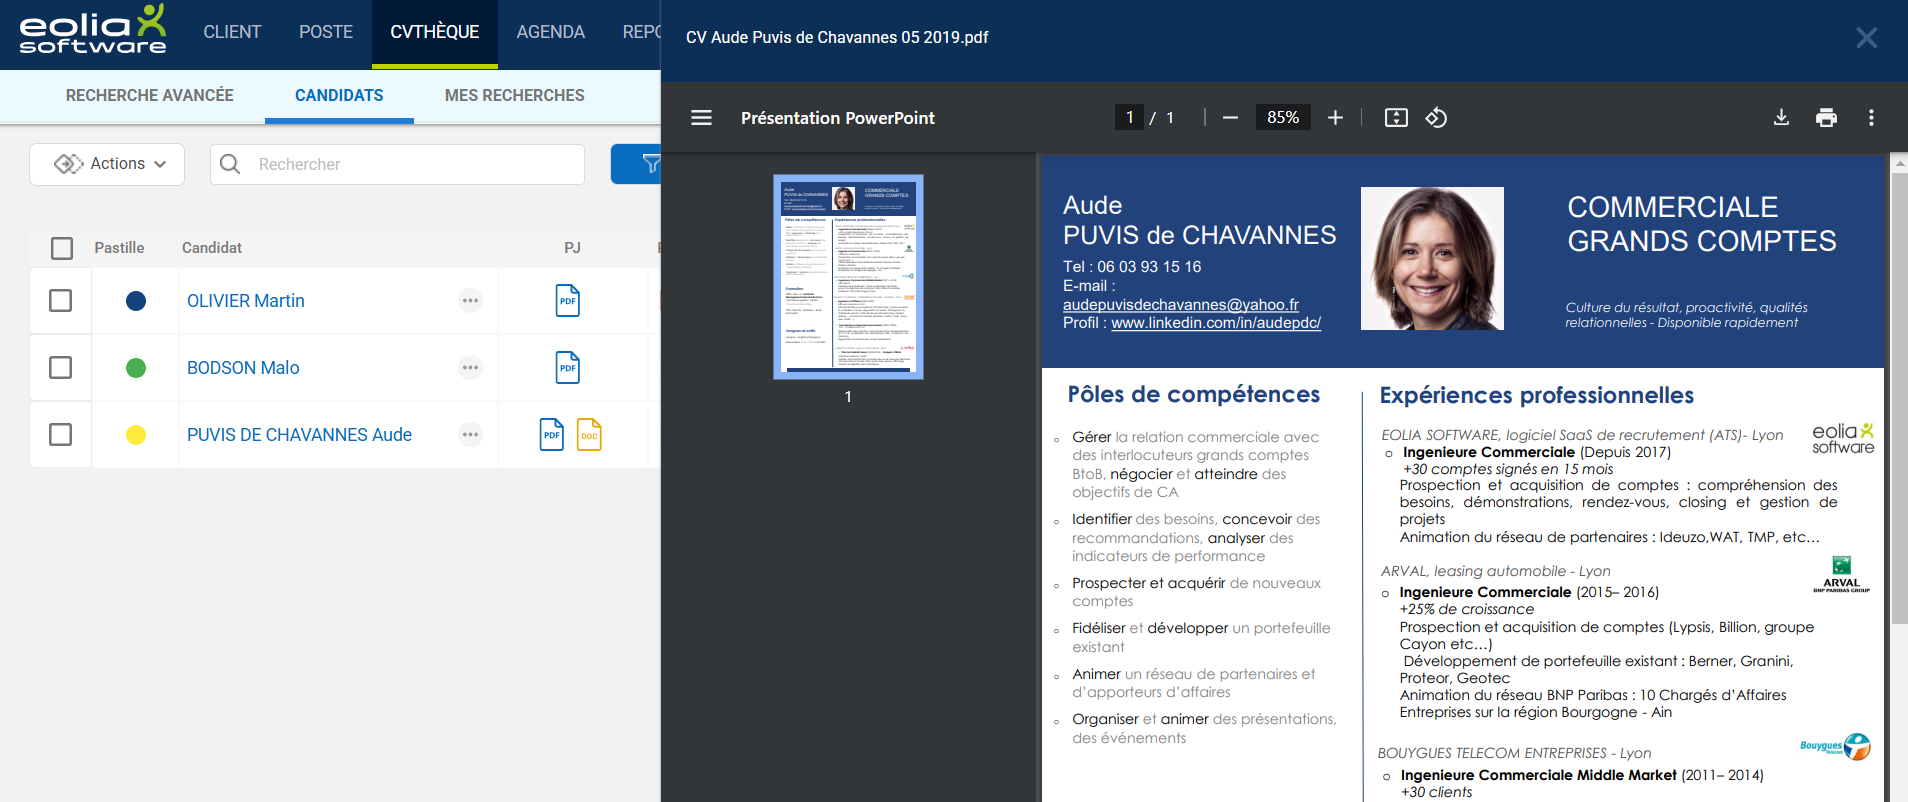1908x802 pixels.
Task: Select page 1 thumbnail in sidebar
Action: (848, 277)
